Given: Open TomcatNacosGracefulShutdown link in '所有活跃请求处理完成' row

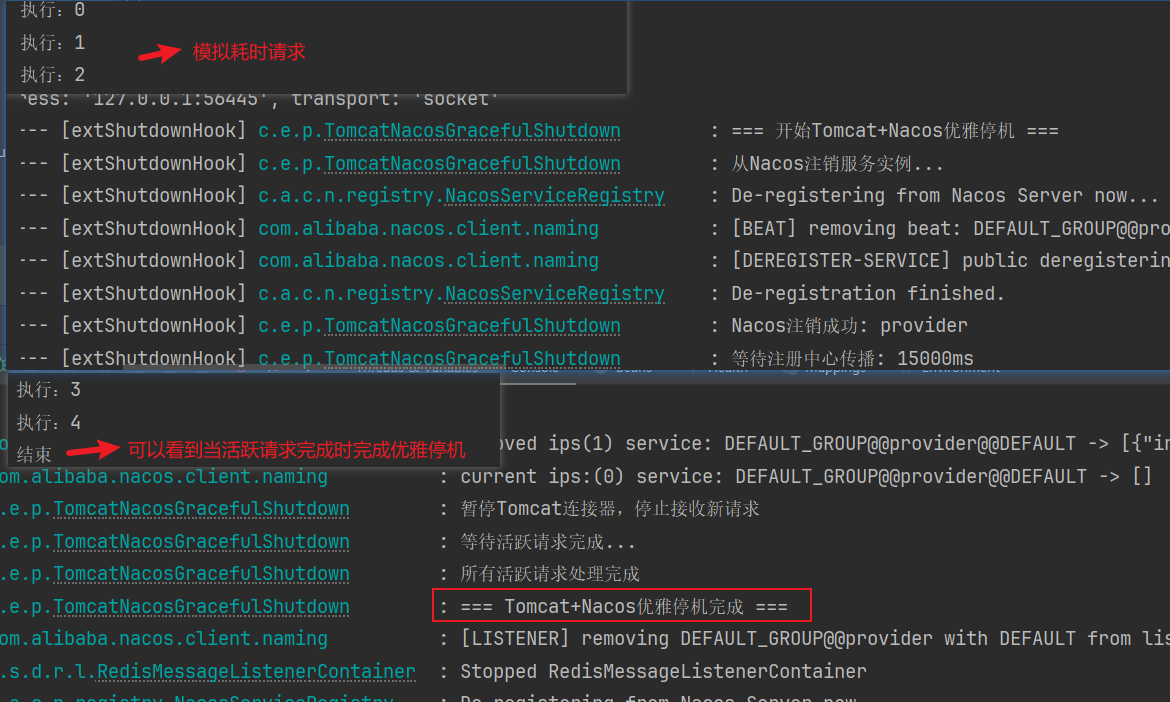Looking at the screenshot, I should point(201,574).
